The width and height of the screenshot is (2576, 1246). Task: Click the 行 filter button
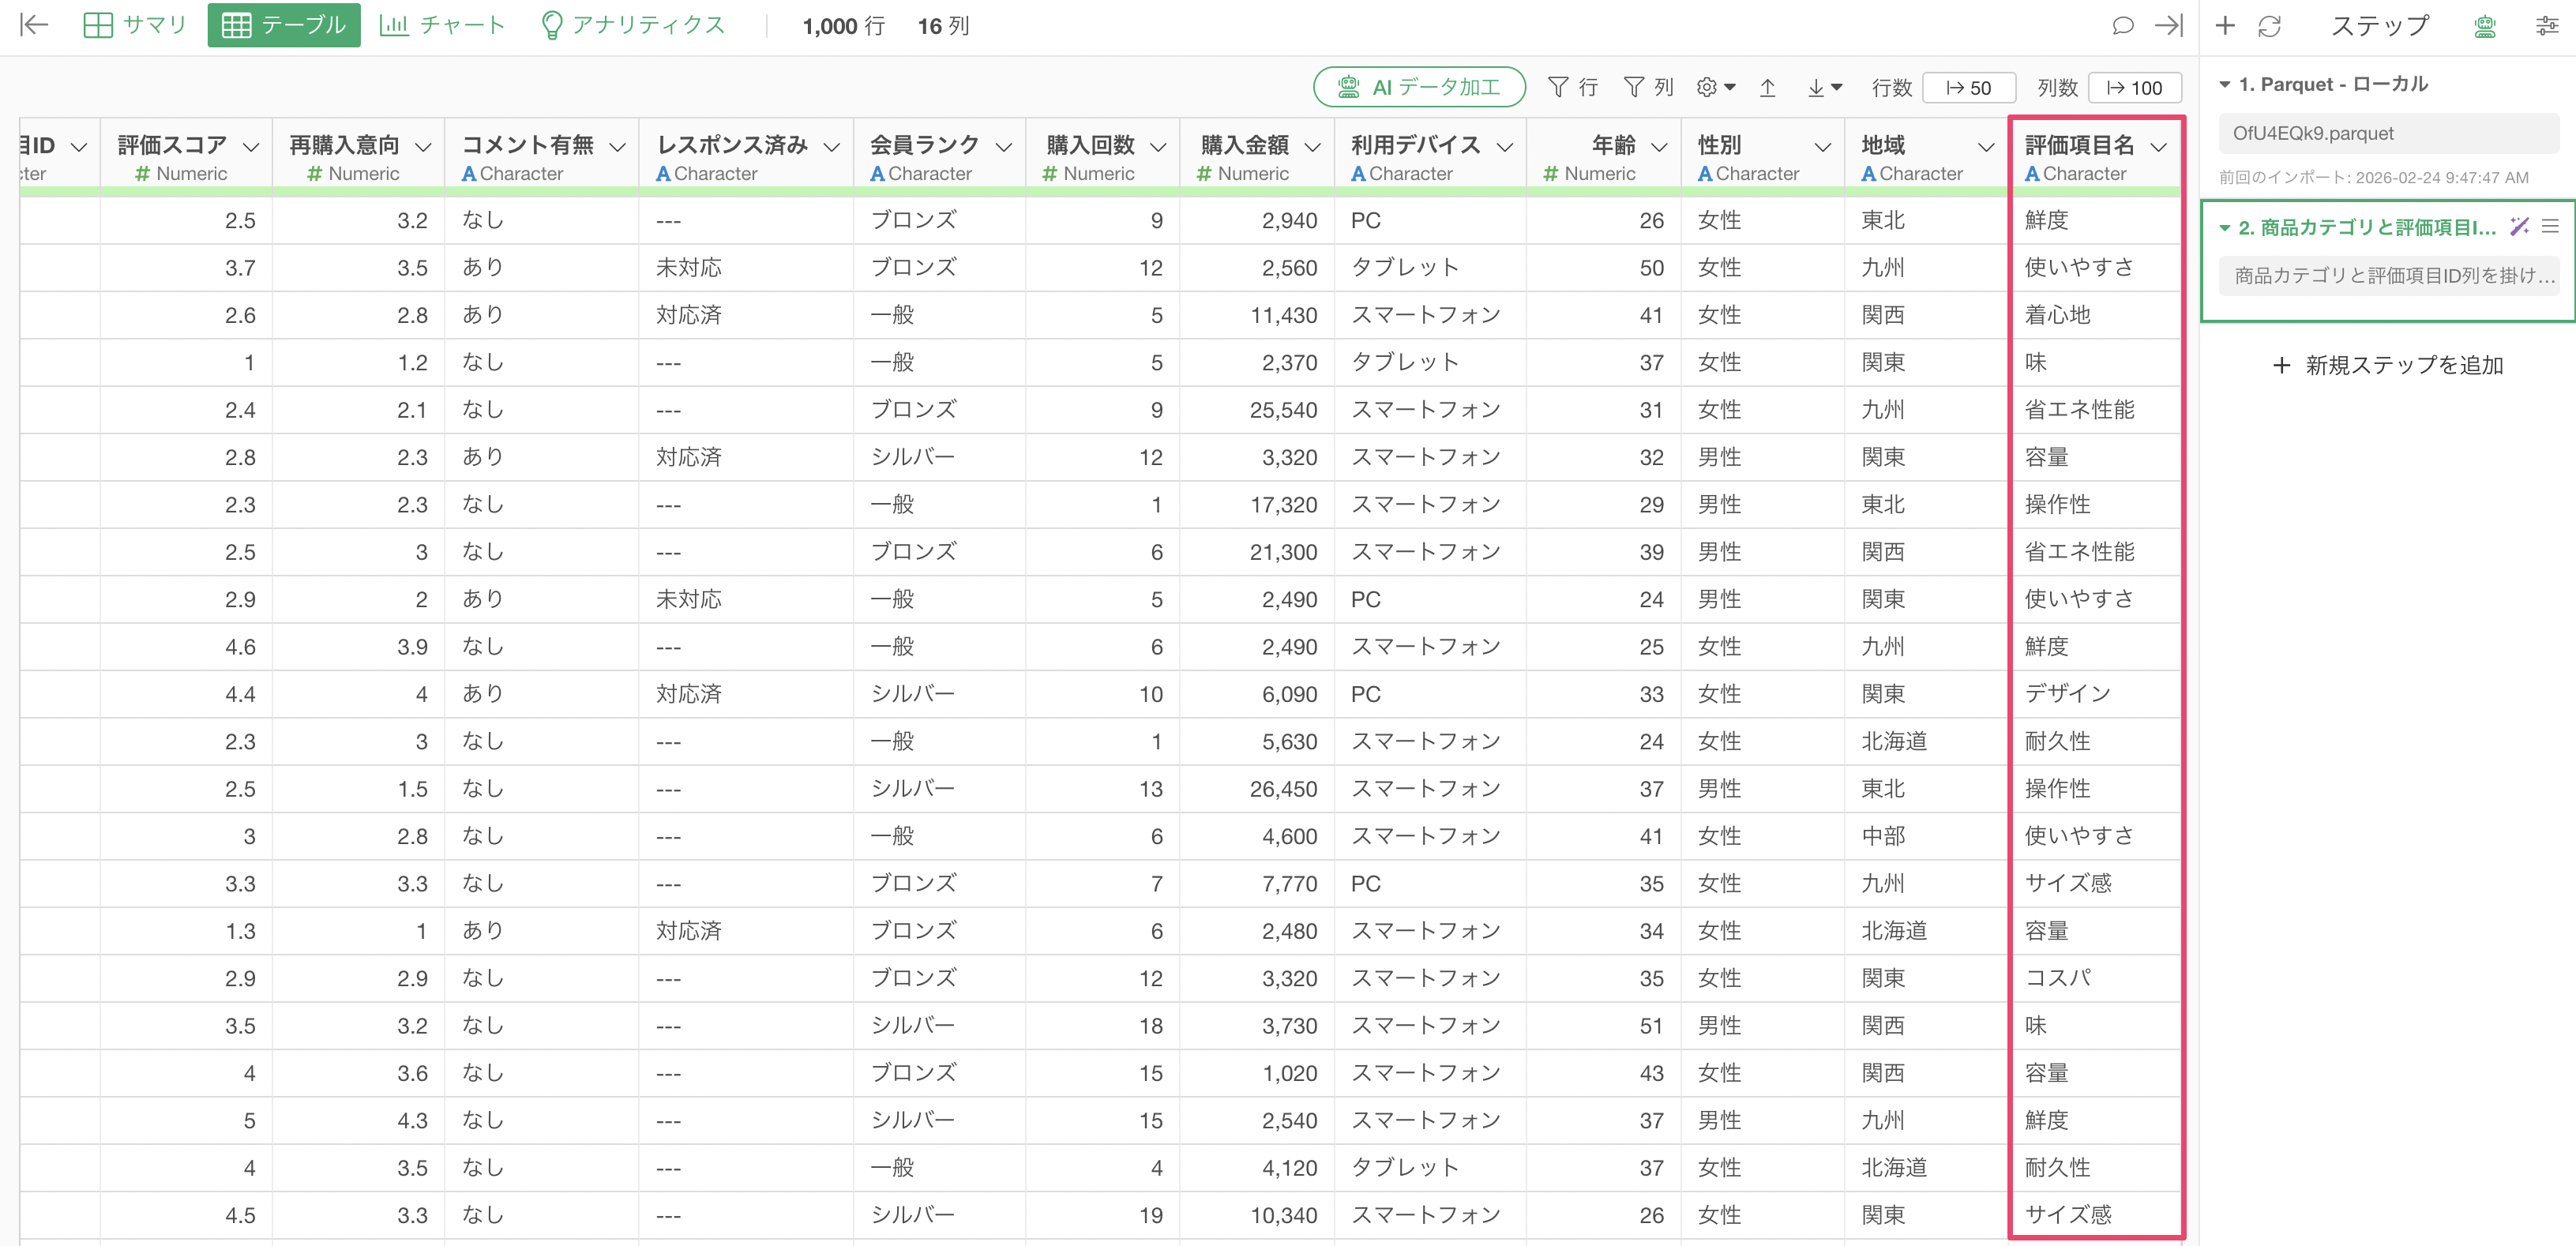1573,88
